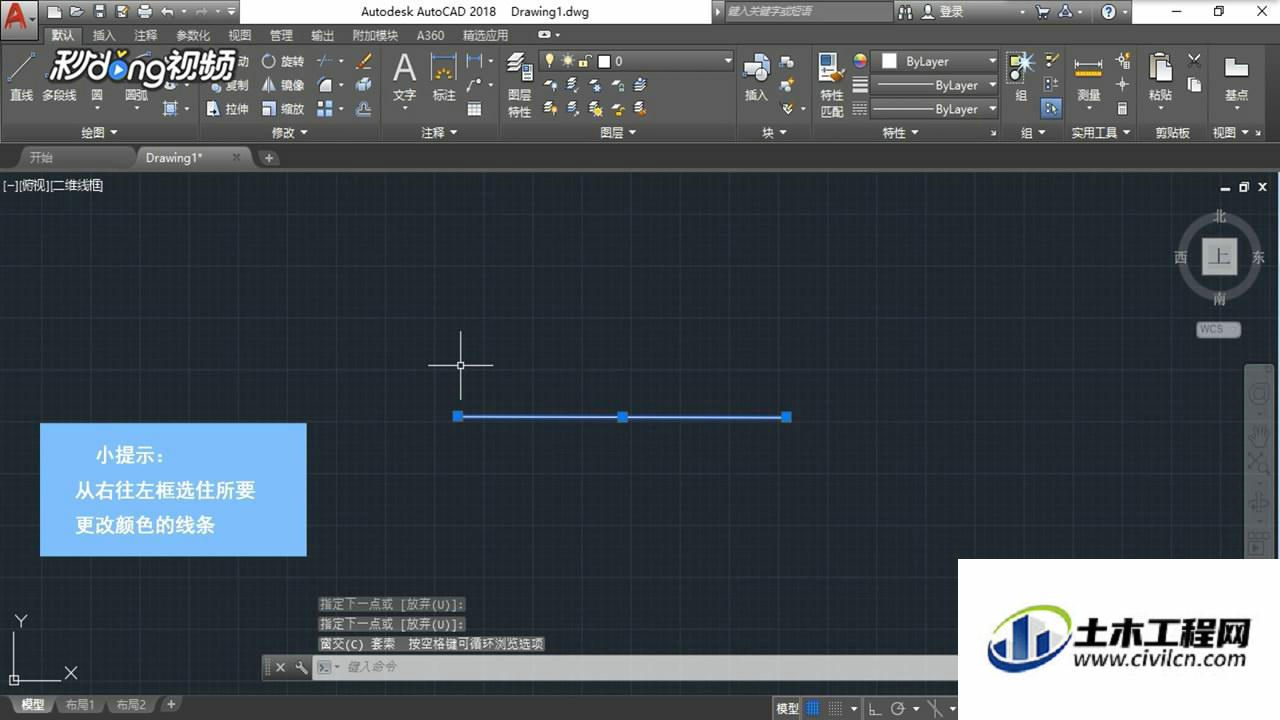Expand the Draw (绘图) panel
The width and height of the screenshot is (1280, 720).
(99, 132)
